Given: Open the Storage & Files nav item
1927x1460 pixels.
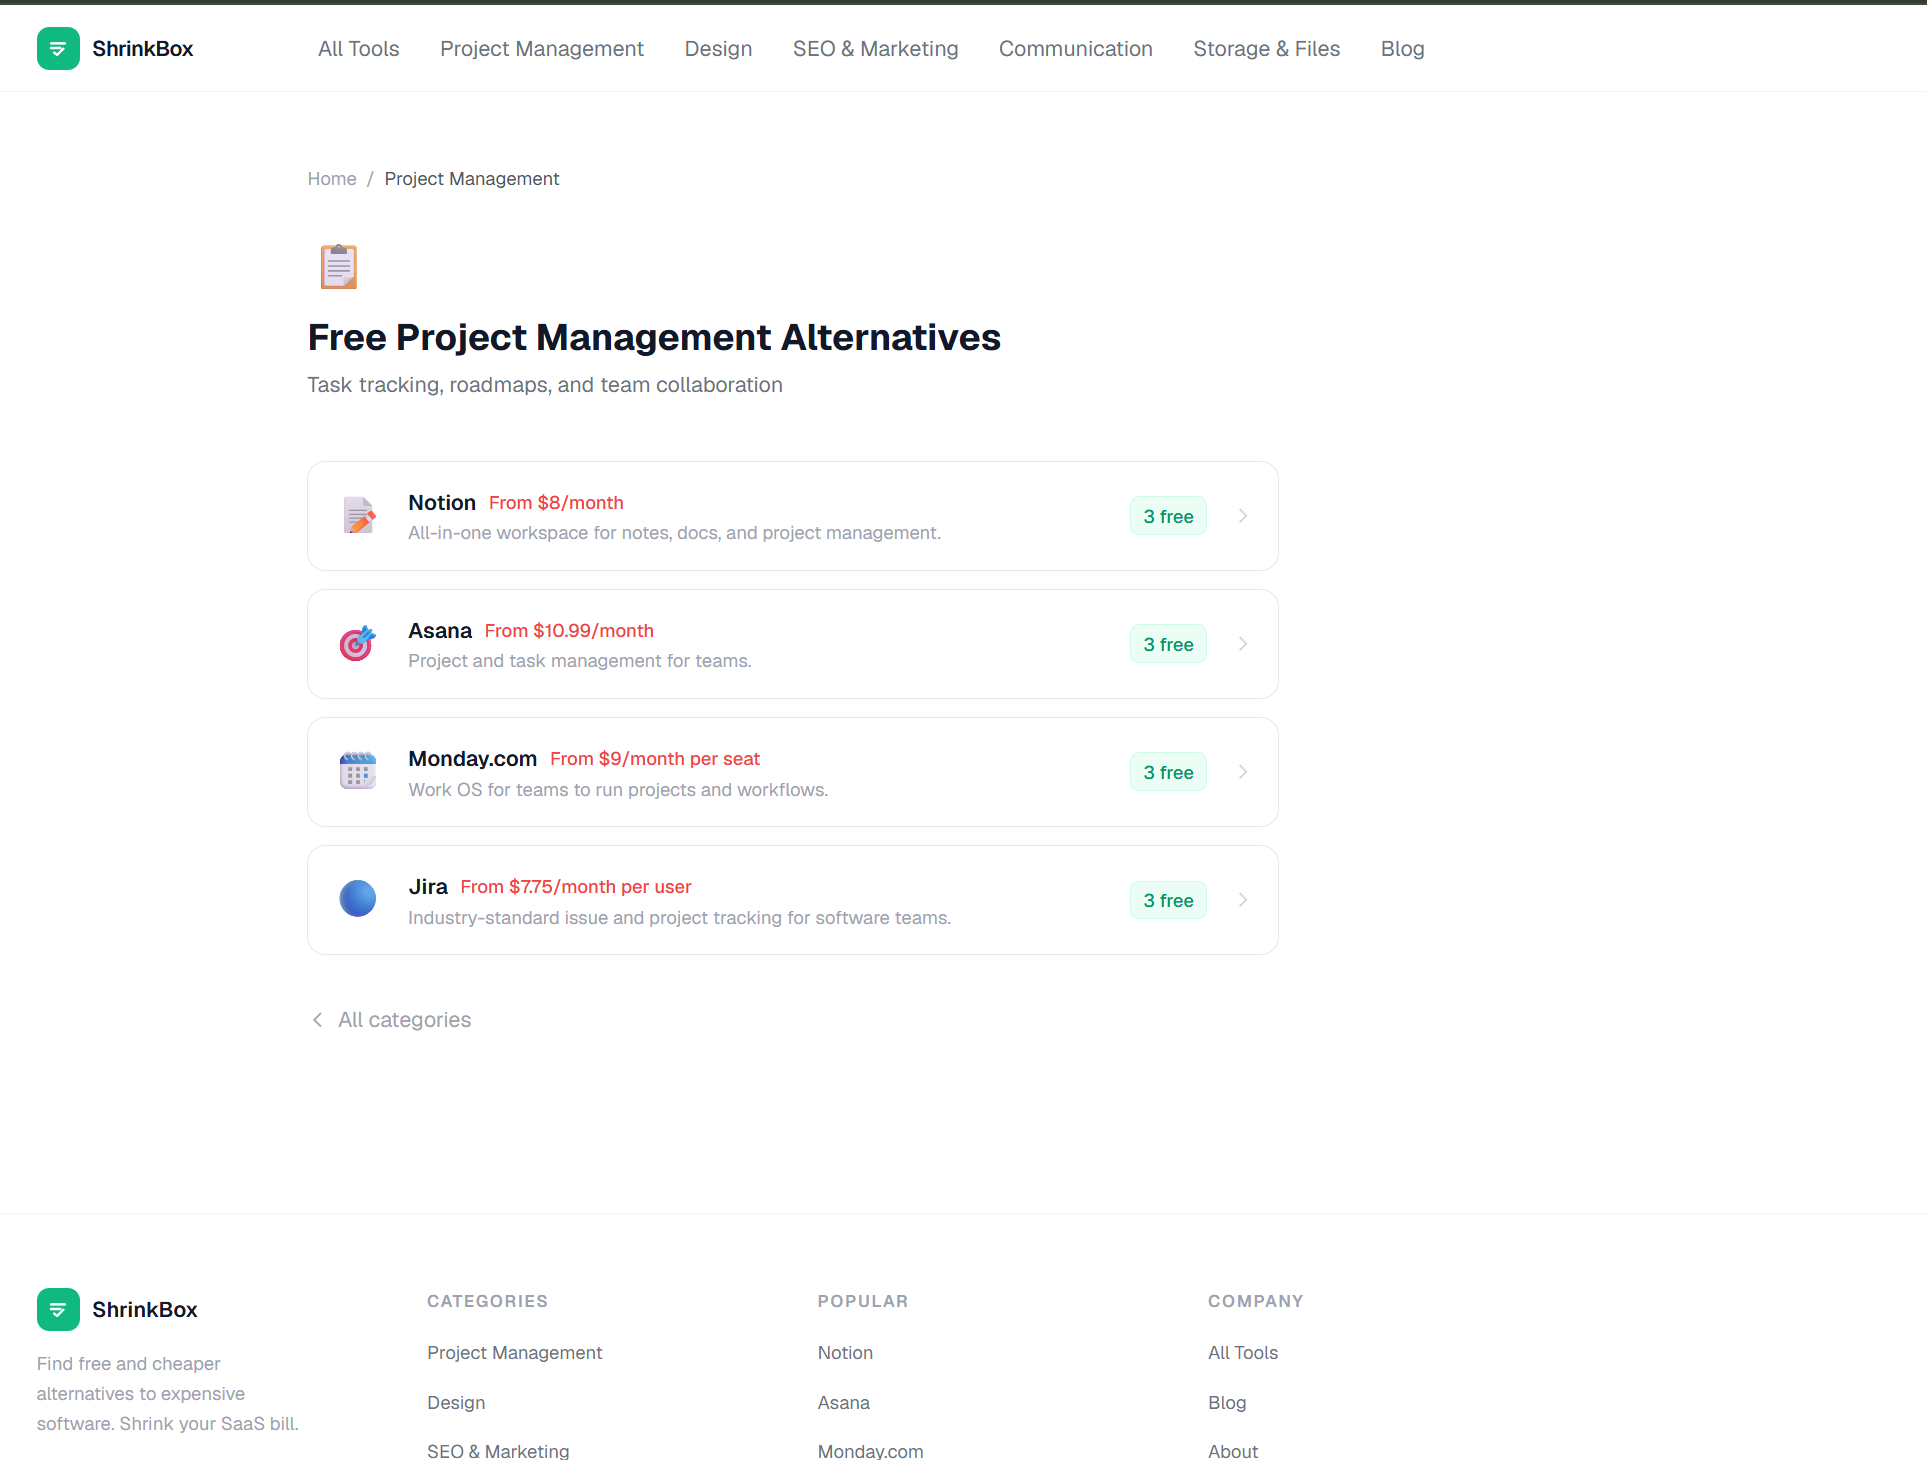Looking at the screenshot, I should [x=1267, y=49].
